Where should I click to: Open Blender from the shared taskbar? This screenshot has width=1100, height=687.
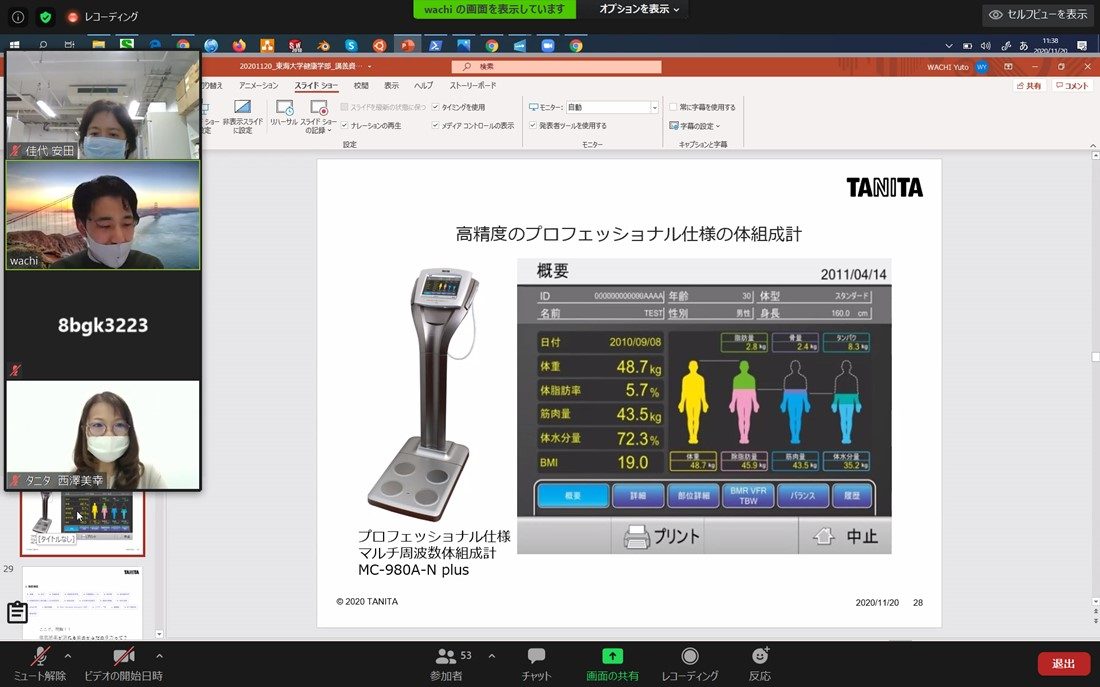coord(323,46)
